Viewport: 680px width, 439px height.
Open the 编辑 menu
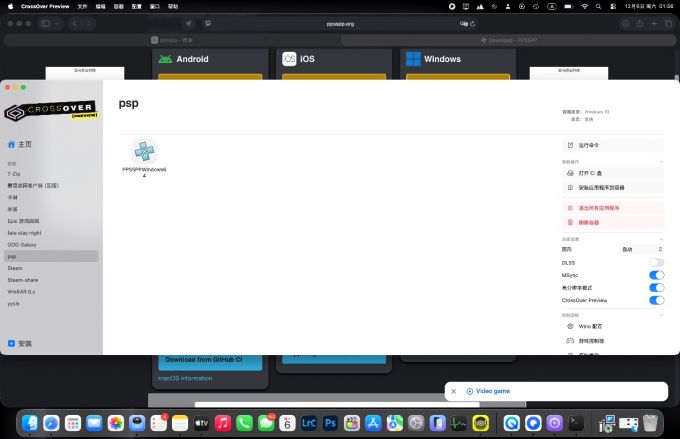101,7
